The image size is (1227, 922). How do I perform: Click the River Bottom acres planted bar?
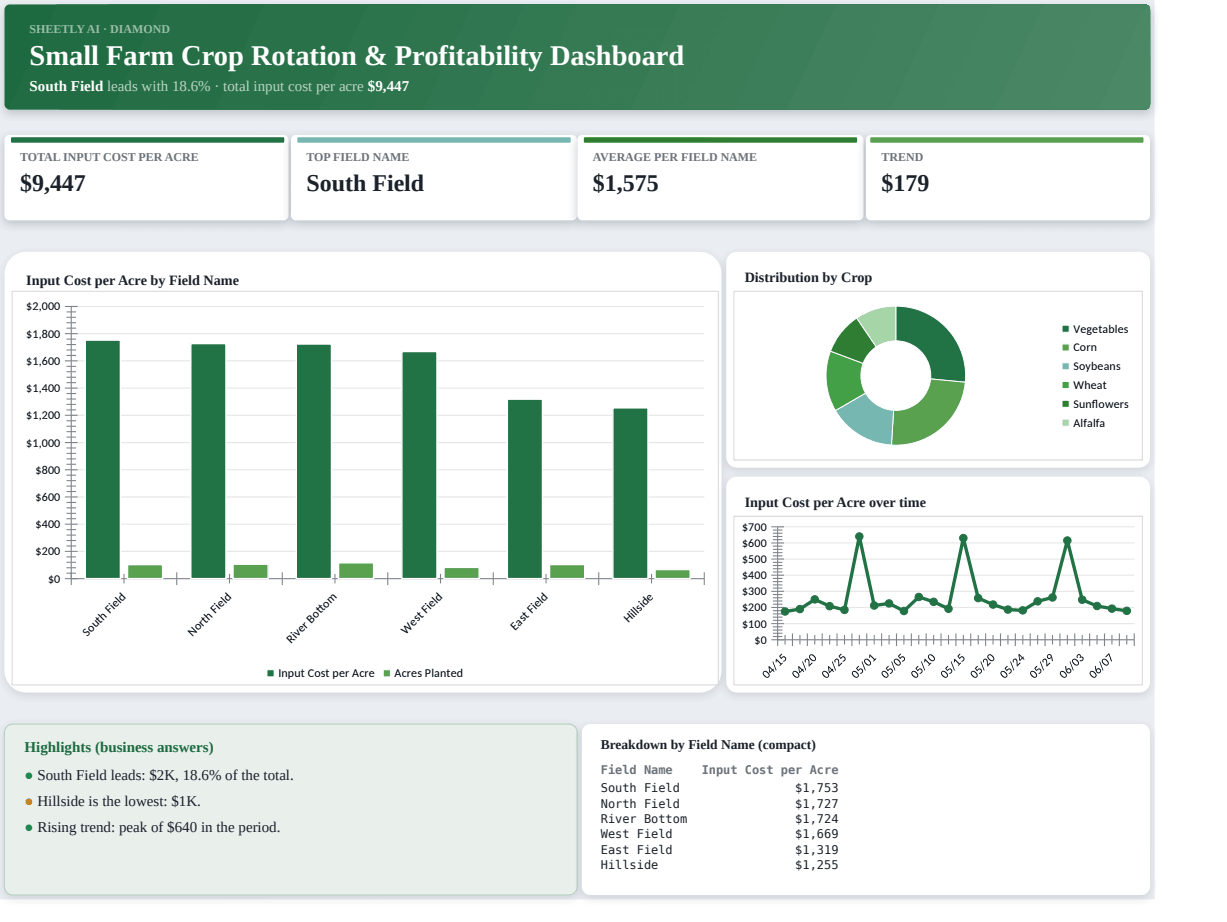point(356,571)
